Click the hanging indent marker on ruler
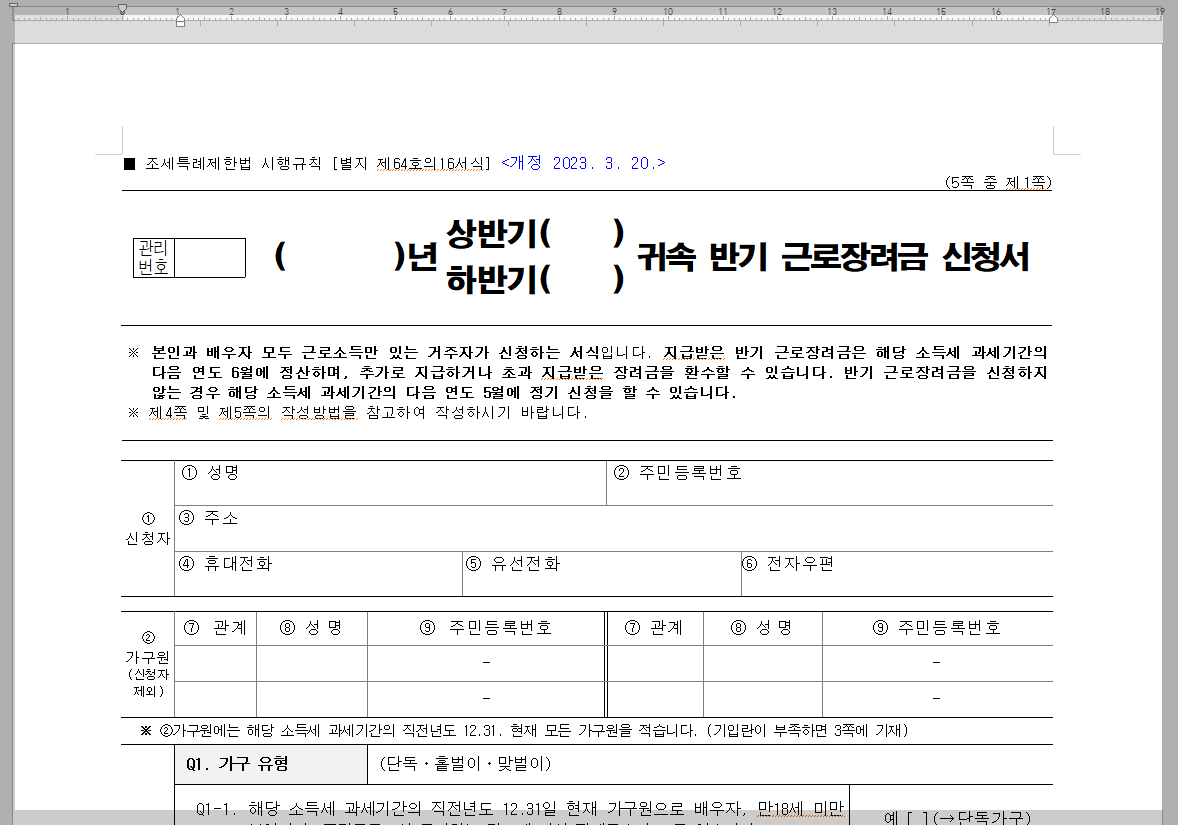The image size is (1178, 825). (180, 21)
